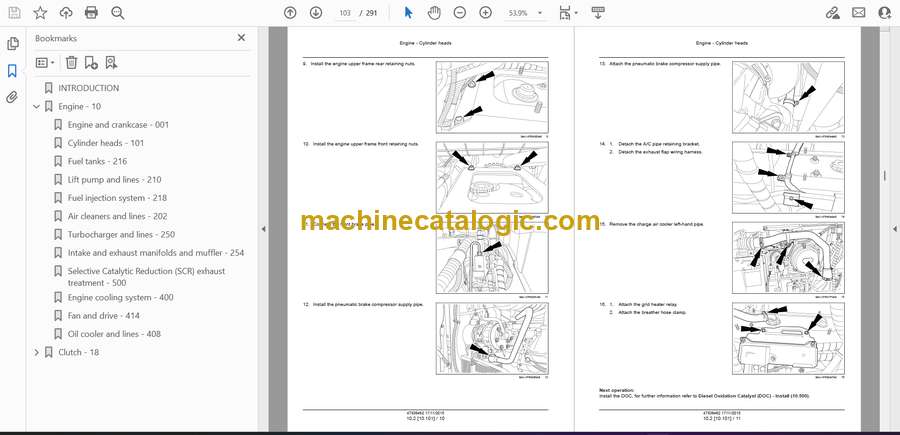
Task: Print the document with the printer icon
Action: [91, 13]
